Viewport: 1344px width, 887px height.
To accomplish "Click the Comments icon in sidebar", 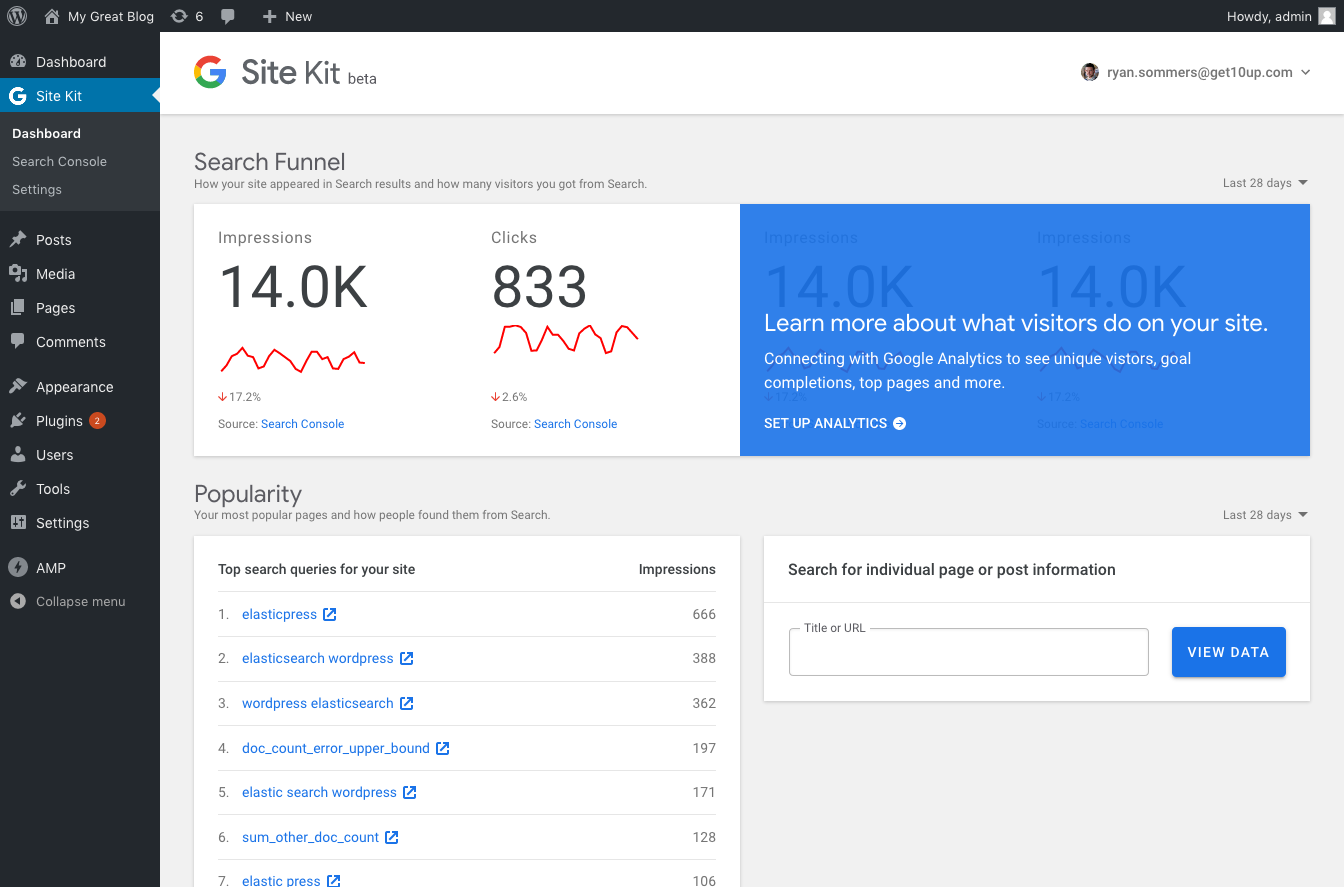I will [18, 342].
